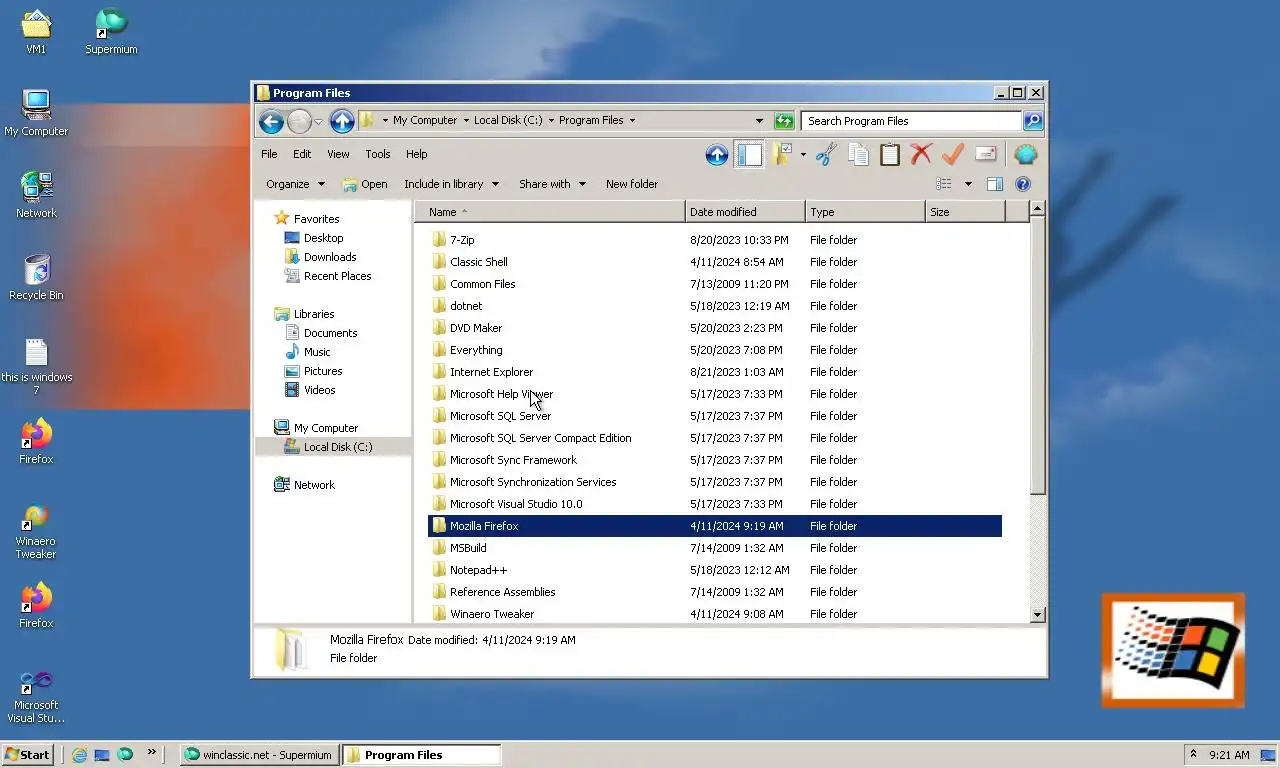Select the Classic Shell folder
Screen dimensions: 1280x768
[715, 262]
